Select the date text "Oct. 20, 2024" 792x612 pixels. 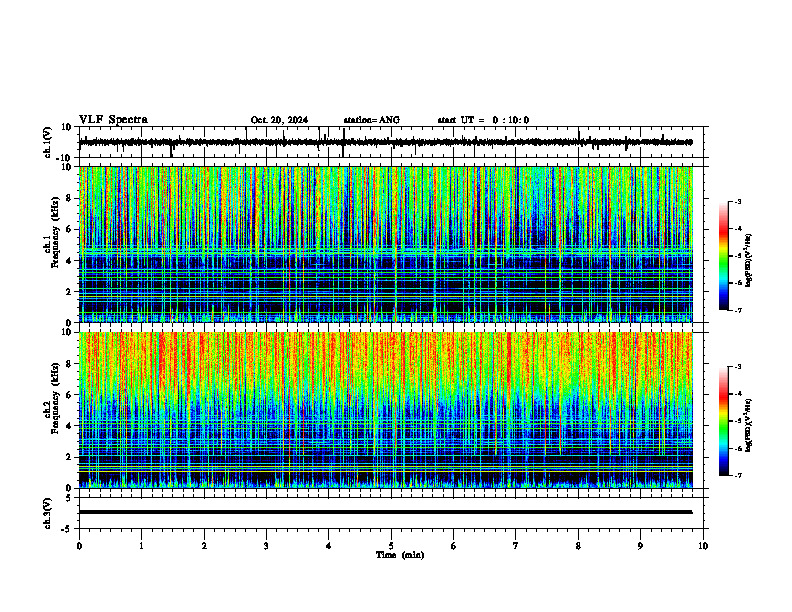[x=279, y=120]
